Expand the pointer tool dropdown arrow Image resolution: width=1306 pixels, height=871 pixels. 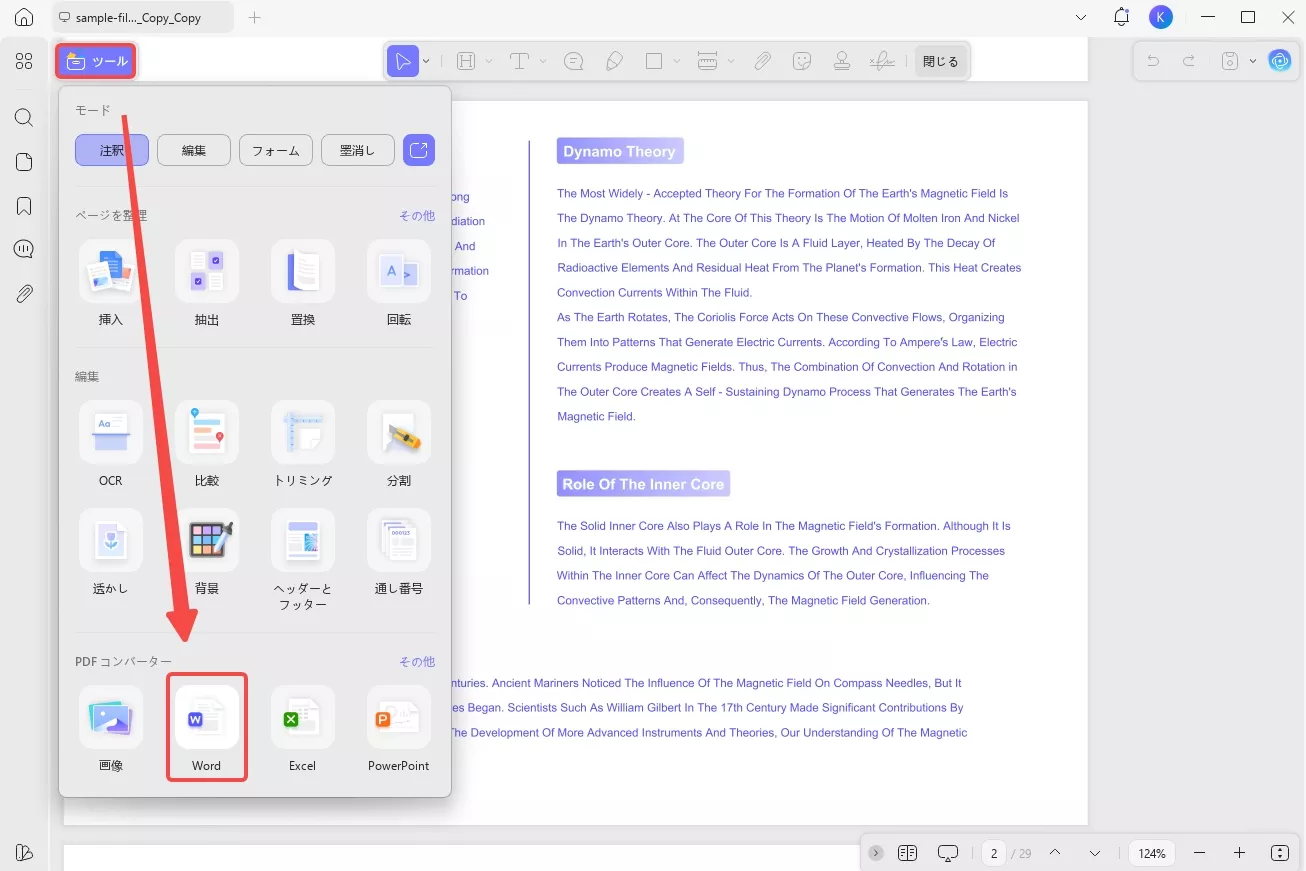[426, 61]
